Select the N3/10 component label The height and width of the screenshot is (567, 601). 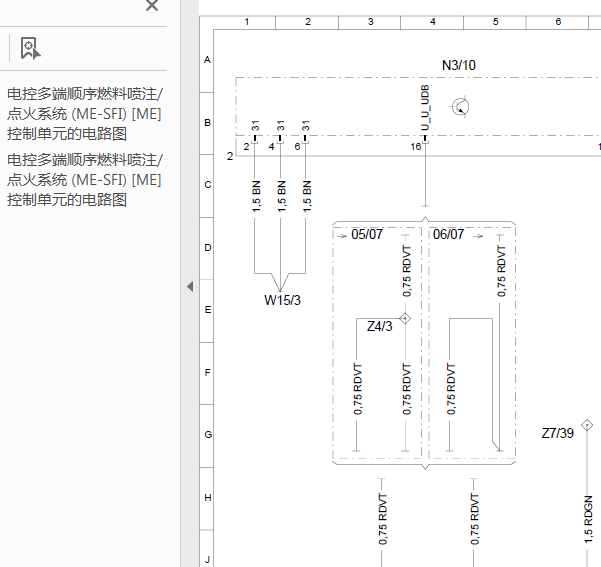(x=458, y=65)
